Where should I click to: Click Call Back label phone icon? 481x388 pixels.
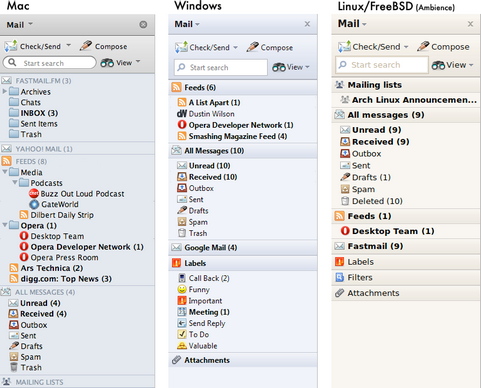tap(182, 278)
